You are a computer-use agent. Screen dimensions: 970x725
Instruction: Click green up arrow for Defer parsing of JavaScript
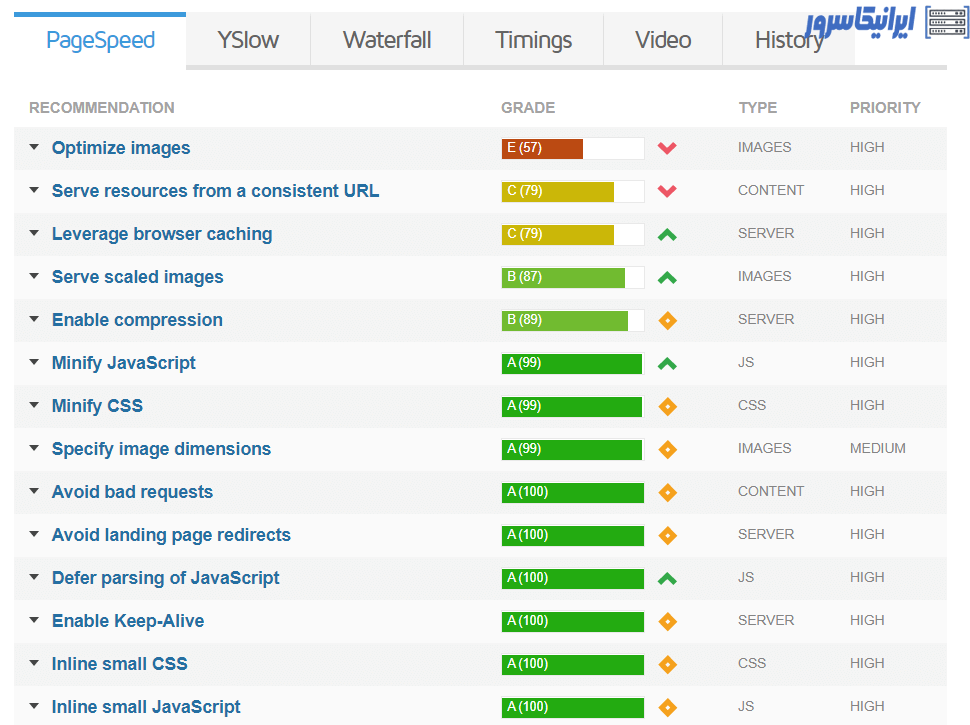[x=667, y=578]
